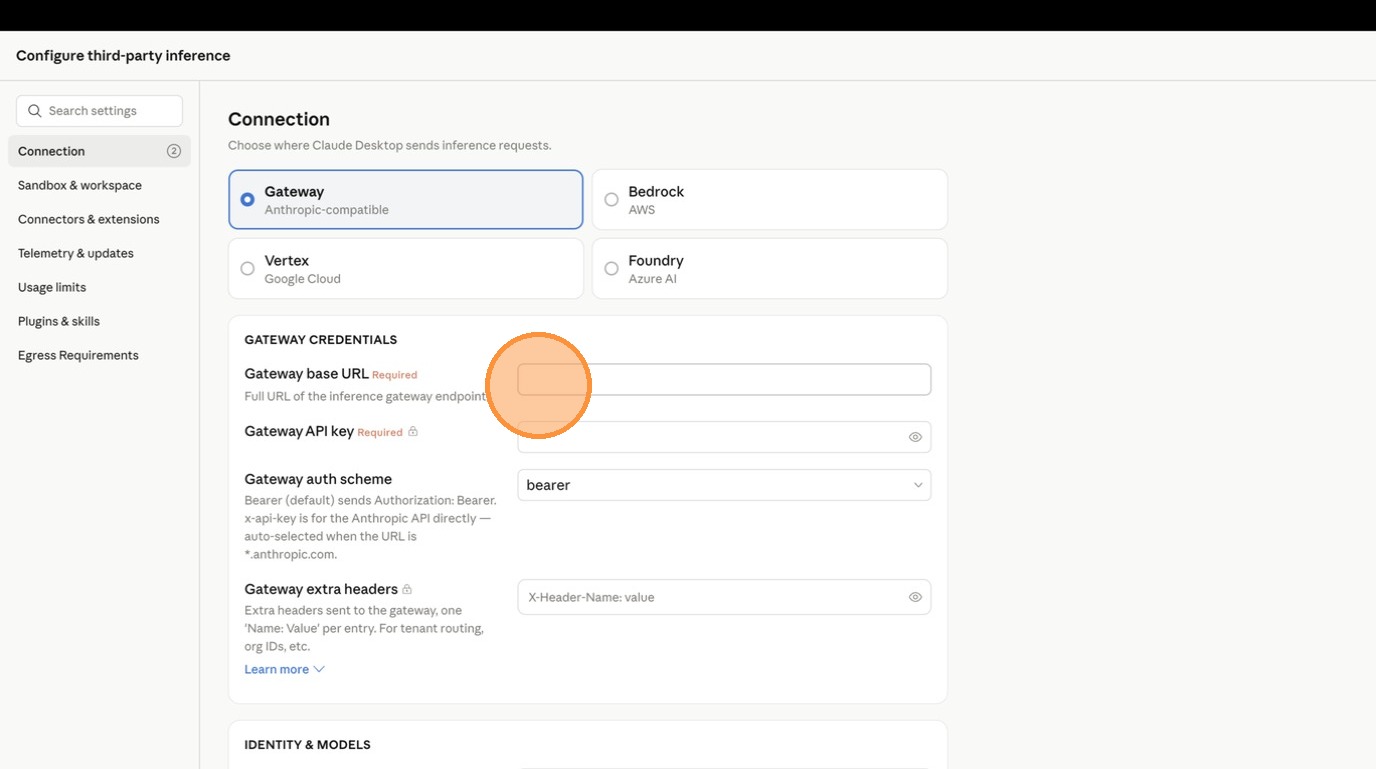The image size is (1376, 769).
Task: Pick the Foundry Azure AI provider
Action: click(x=769, y=269)
